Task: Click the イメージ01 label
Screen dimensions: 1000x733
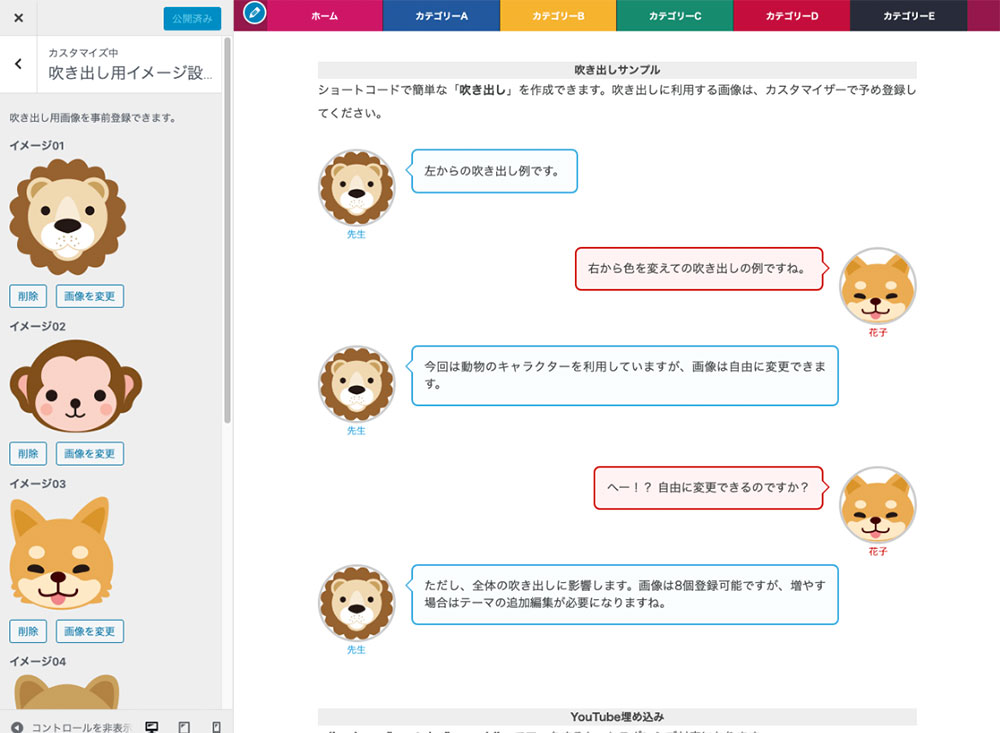Action: pos(37,145)
